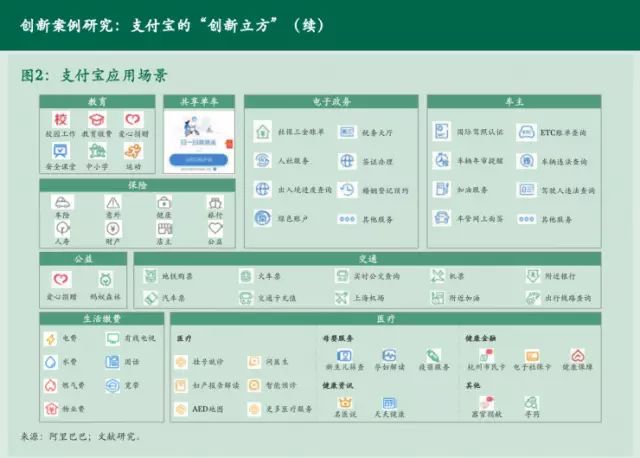Select the 疫苗服务 syringe icon
This screenshot has height=458, width=640.
(433, 355)
